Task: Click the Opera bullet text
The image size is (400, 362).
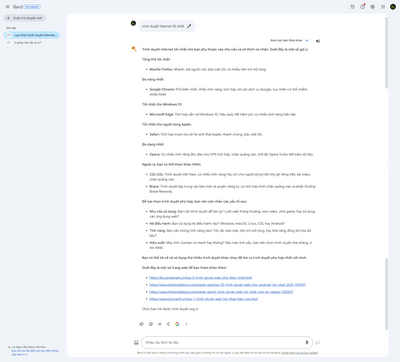Action: 231,154
